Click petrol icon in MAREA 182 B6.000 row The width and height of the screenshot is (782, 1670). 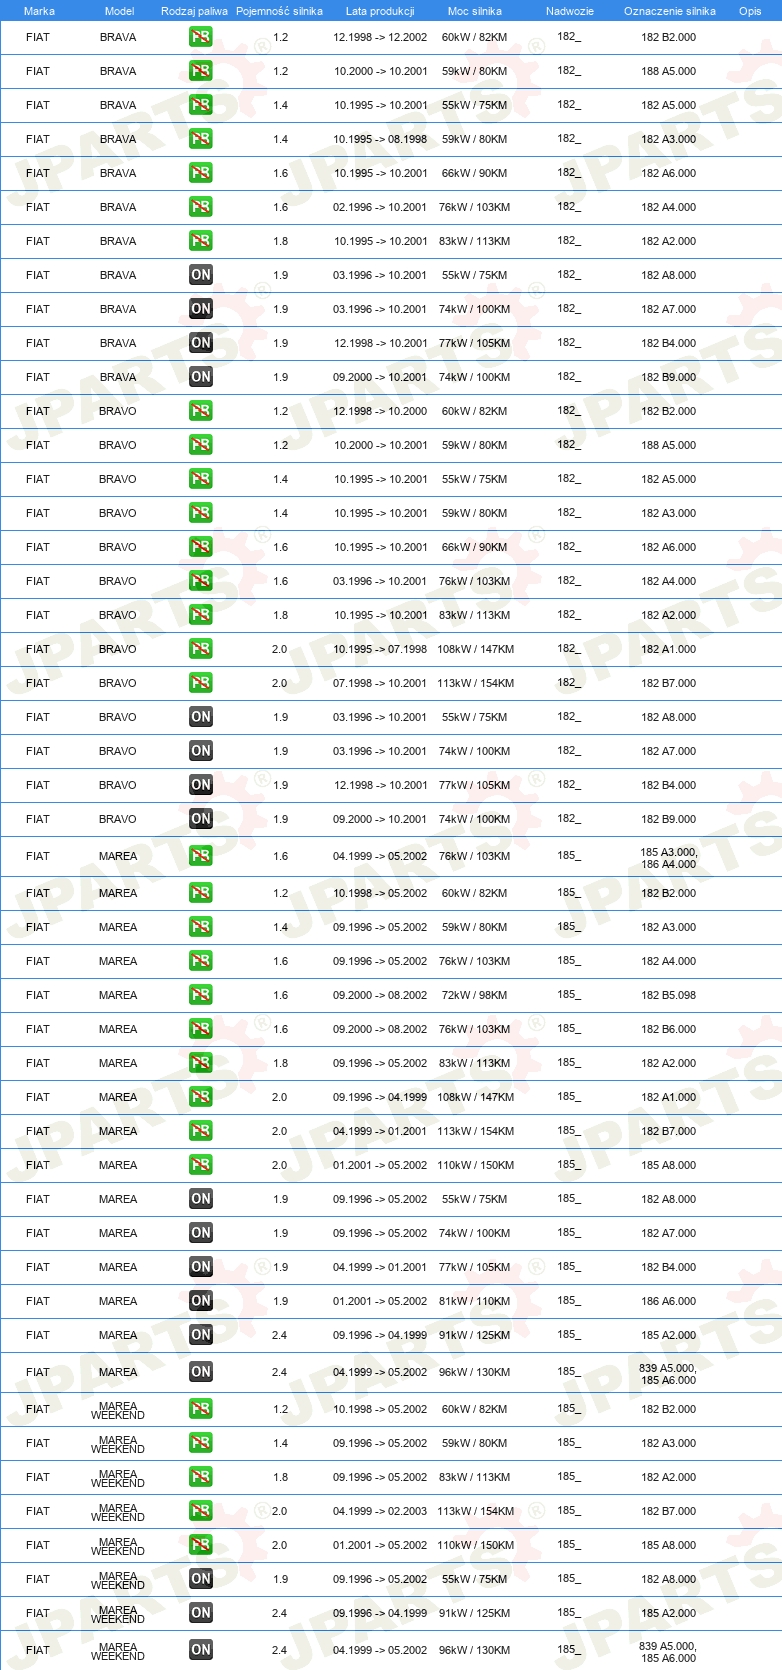201,1029
